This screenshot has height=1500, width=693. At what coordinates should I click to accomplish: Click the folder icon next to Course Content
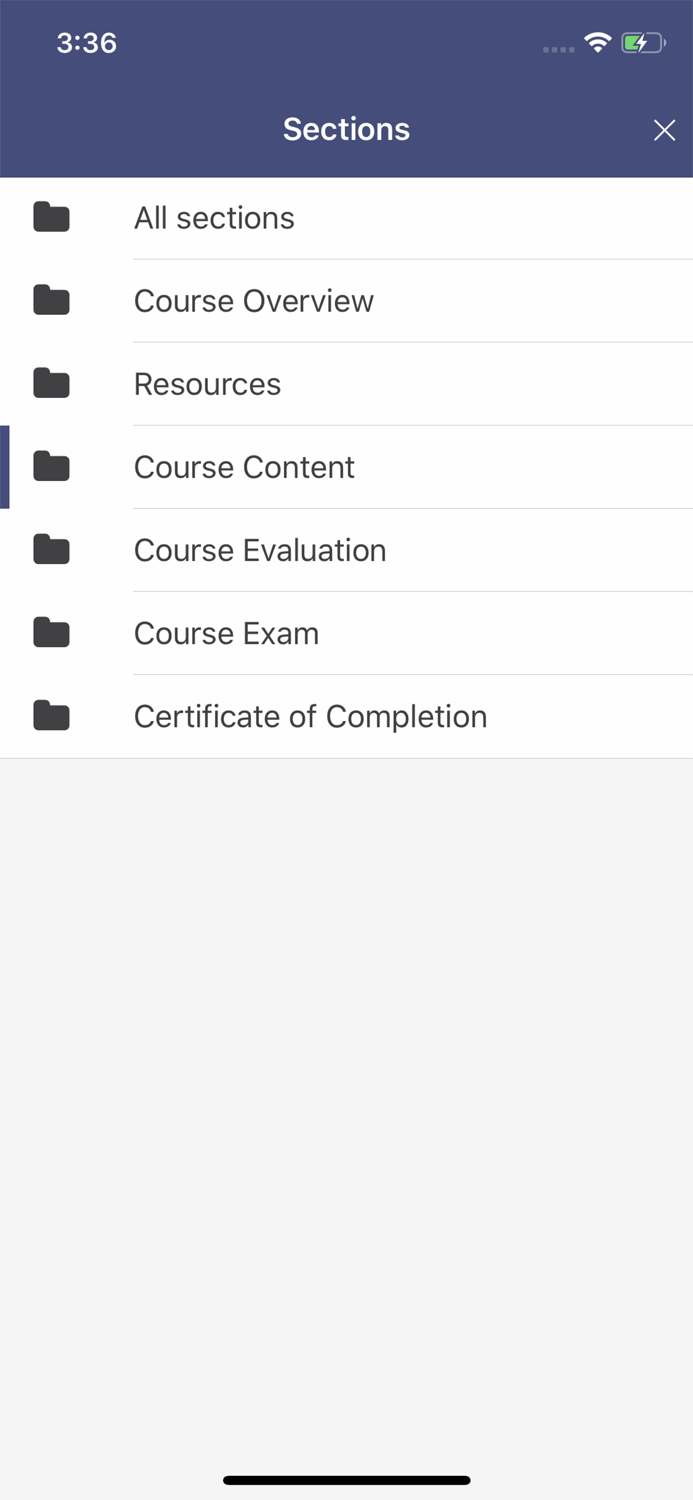51,467
